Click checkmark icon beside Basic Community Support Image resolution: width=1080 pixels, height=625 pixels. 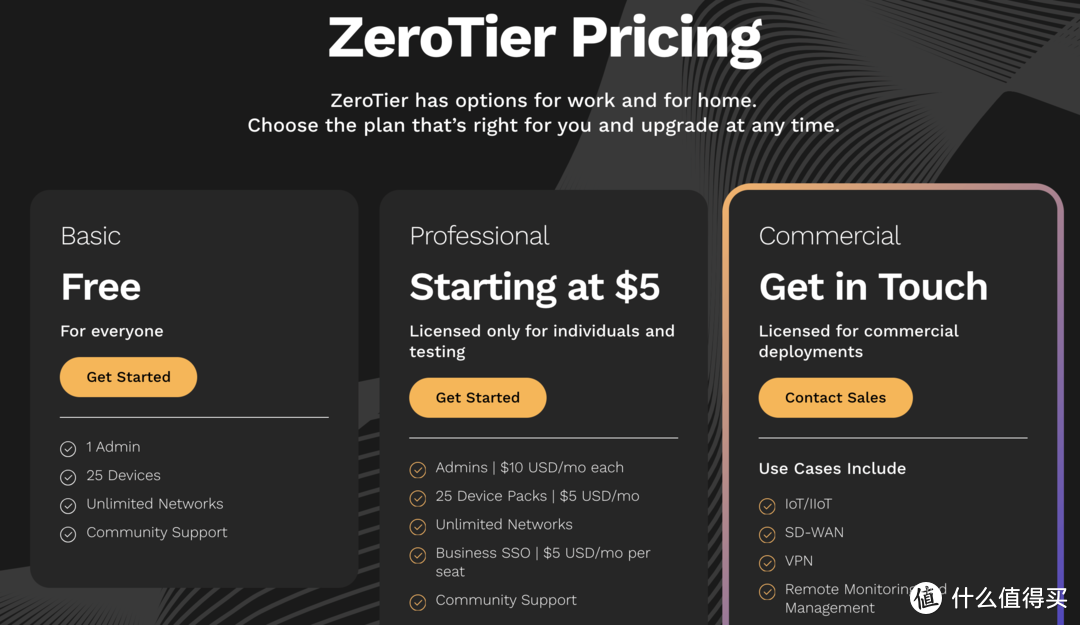[x=68, y=534]
